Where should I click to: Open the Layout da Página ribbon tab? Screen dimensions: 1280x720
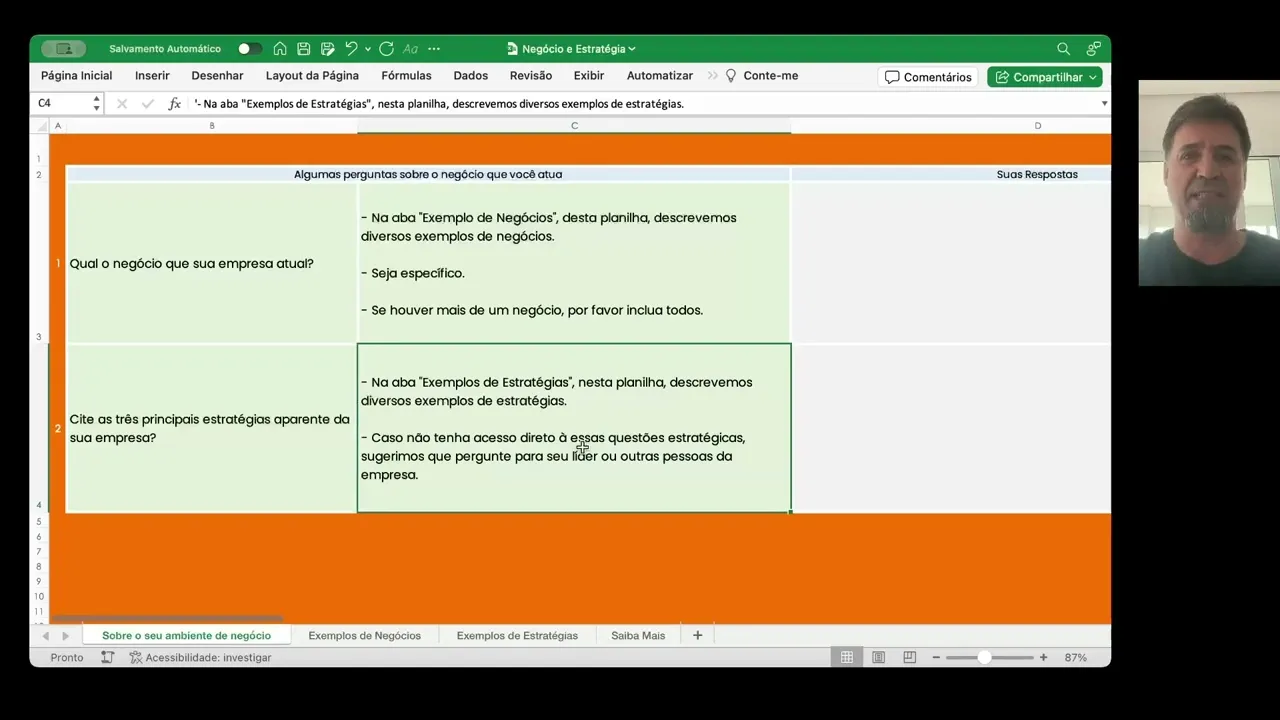[312, 76]
